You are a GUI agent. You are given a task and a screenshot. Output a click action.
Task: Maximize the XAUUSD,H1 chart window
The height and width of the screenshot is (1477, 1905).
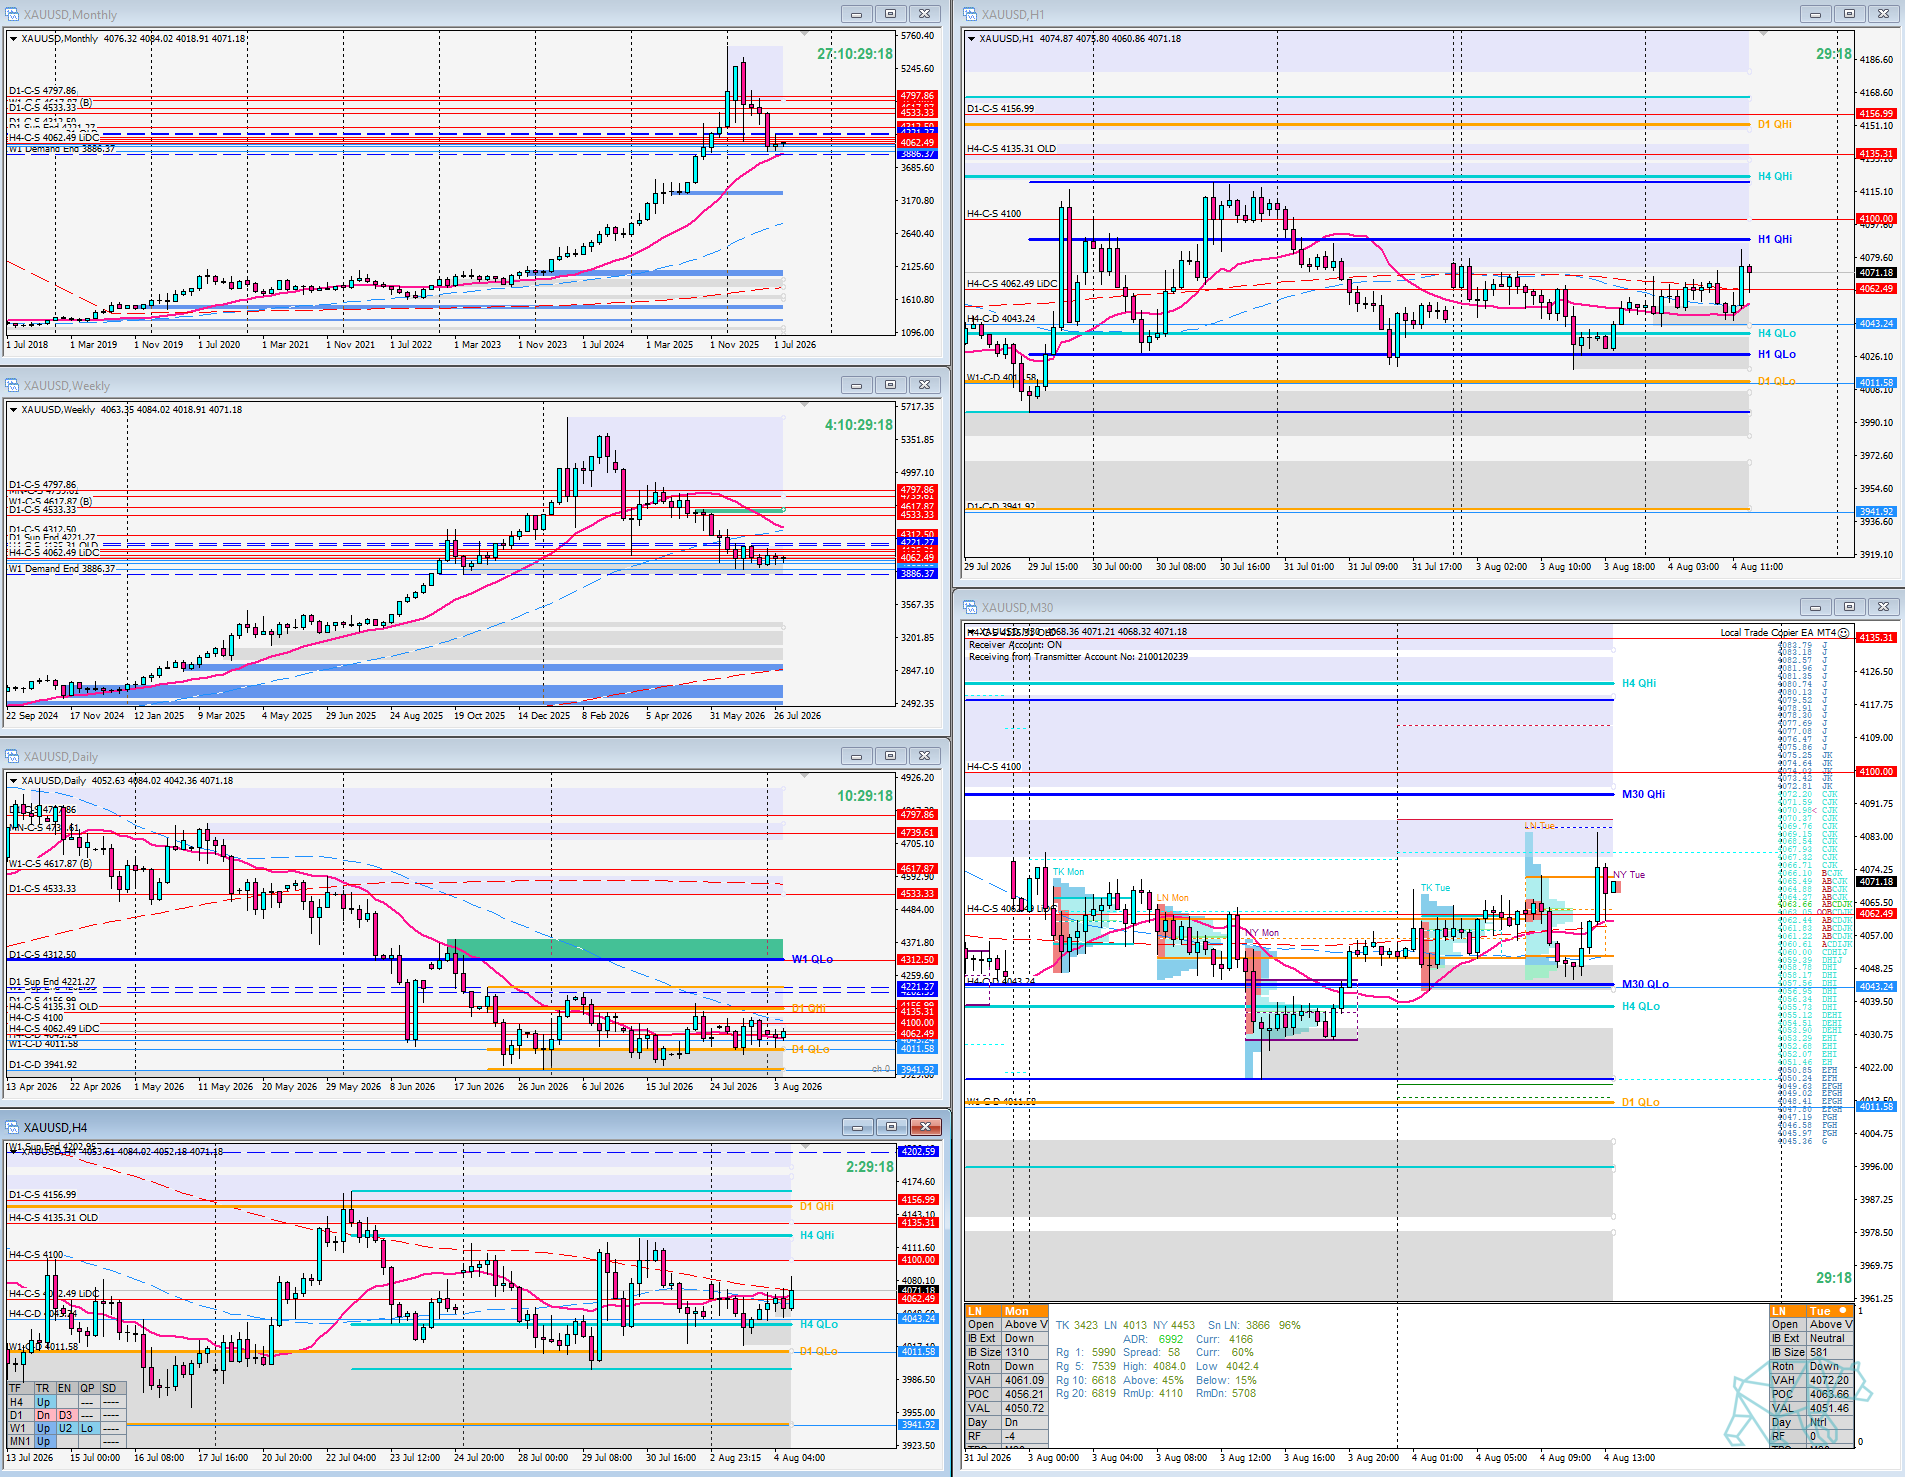coord(1849,14)
